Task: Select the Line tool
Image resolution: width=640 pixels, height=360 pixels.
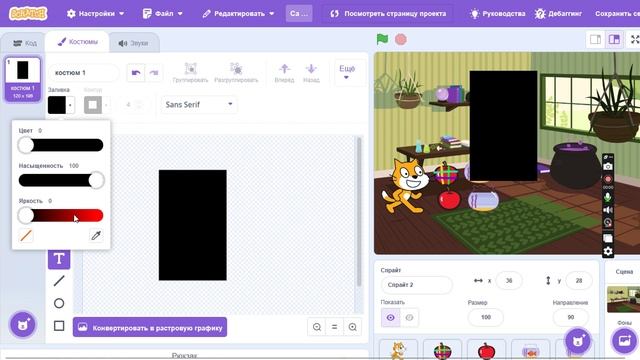Action: [x=59, y=281]
